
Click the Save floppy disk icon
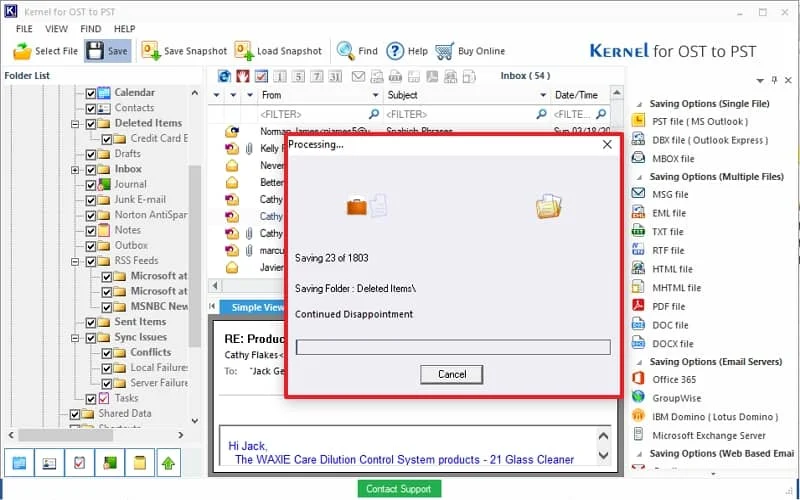95,51
